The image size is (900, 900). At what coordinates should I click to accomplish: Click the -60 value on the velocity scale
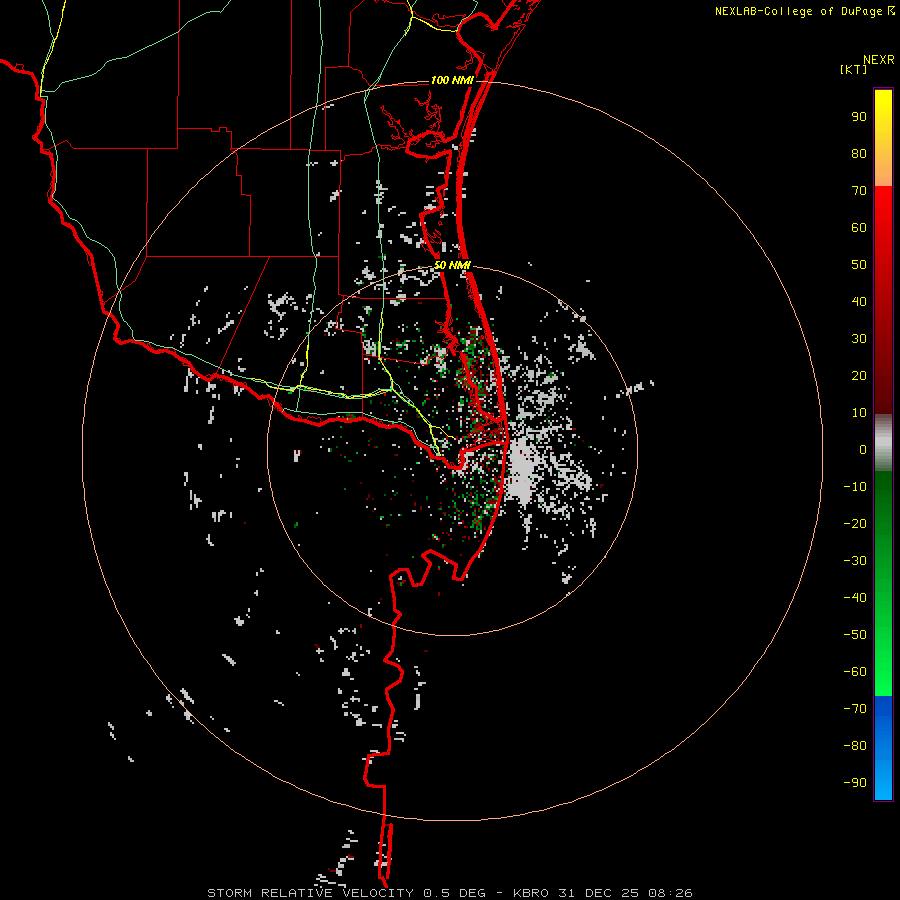(x=855, y=672)
